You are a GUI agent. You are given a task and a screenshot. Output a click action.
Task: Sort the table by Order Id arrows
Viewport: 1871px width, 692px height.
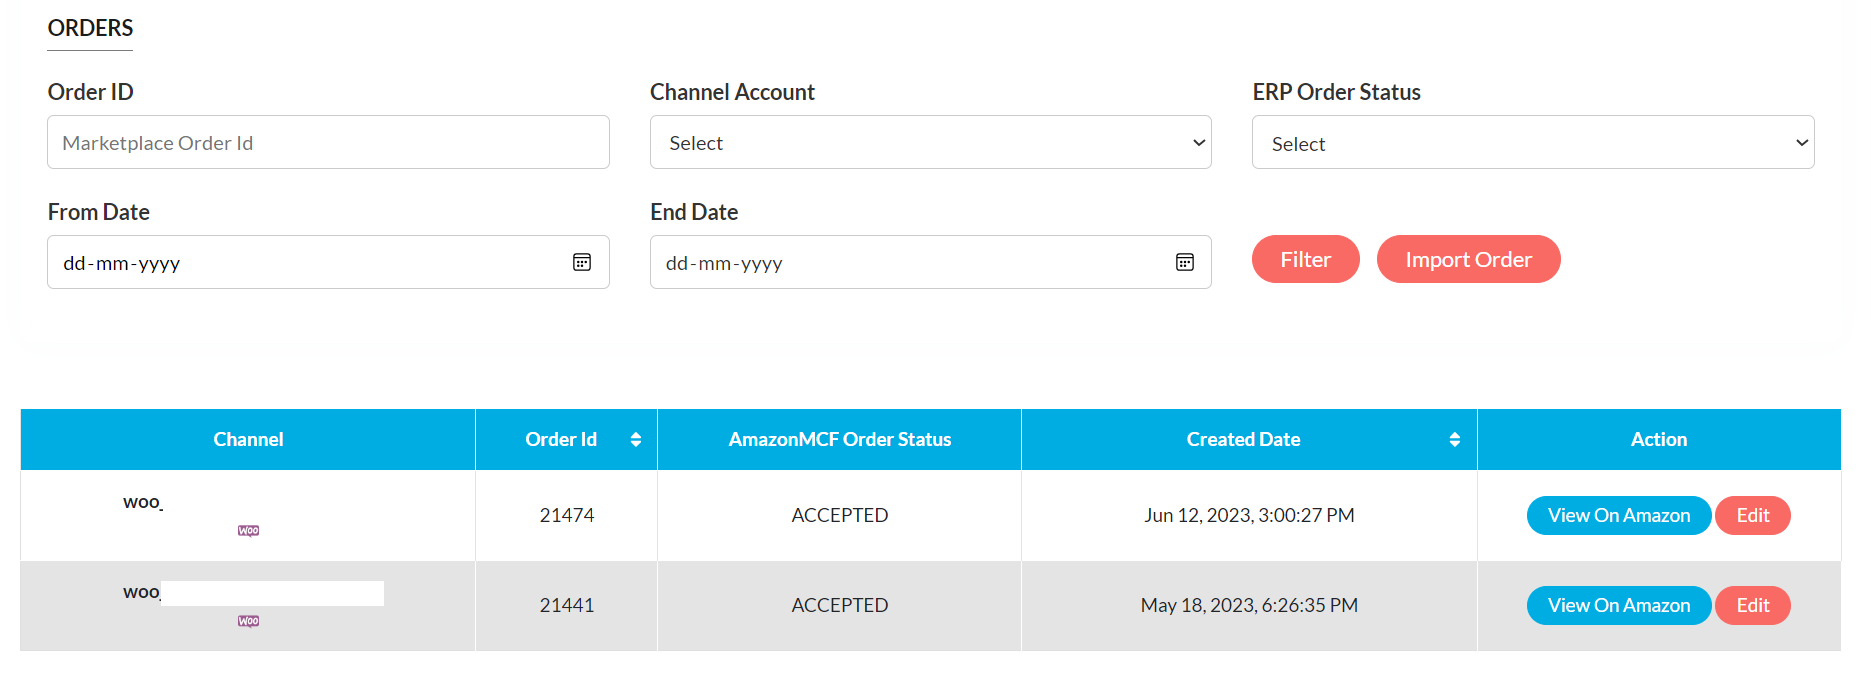point(636,439)
